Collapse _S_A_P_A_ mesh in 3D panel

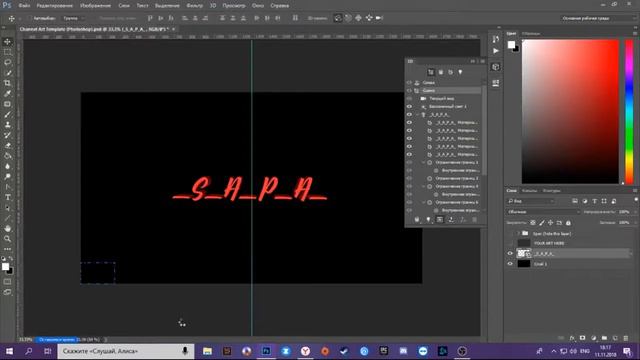[417, 115]
